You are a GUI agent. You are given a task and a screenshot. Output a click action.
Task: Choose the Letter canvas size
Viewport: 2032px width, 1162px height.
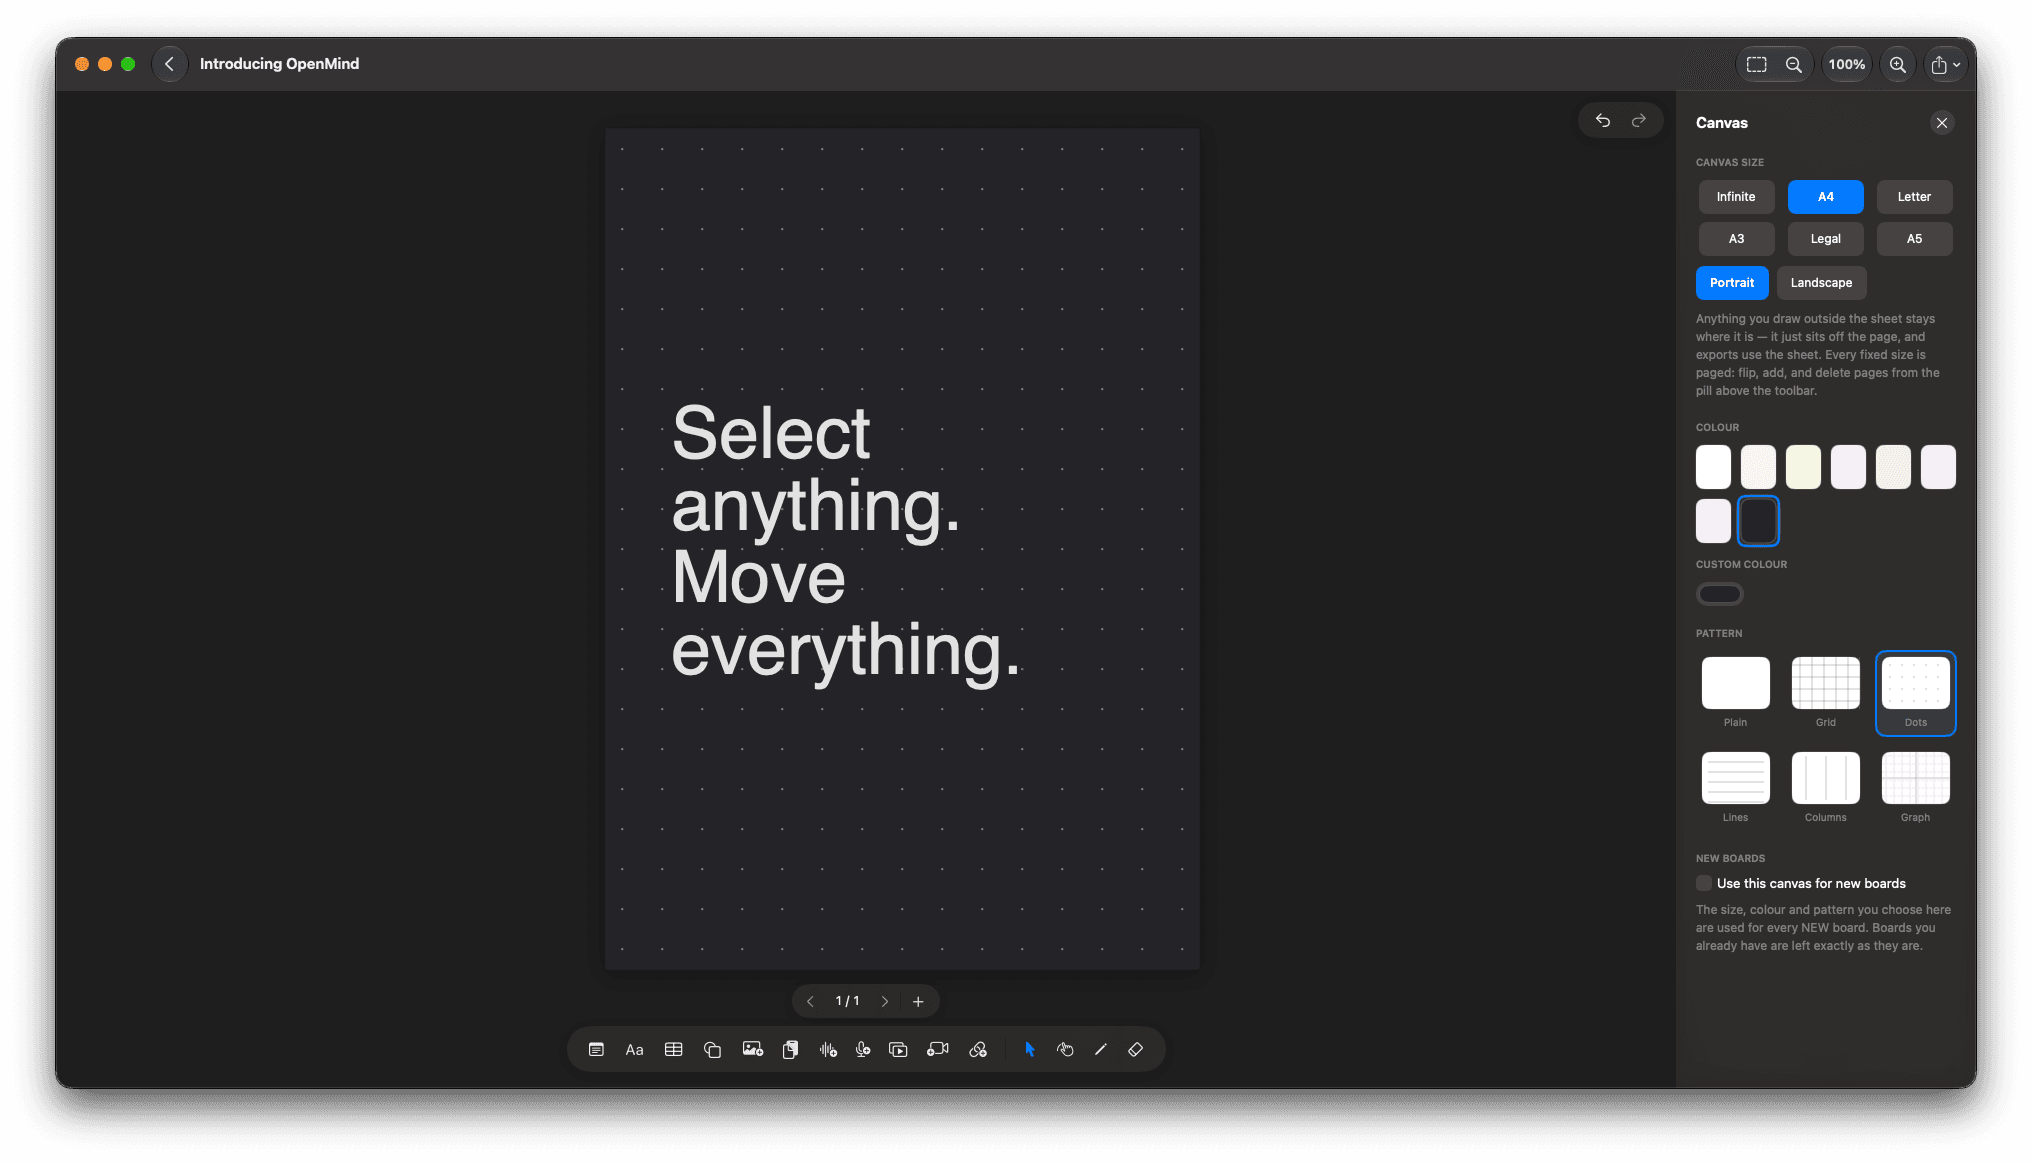1914,197
